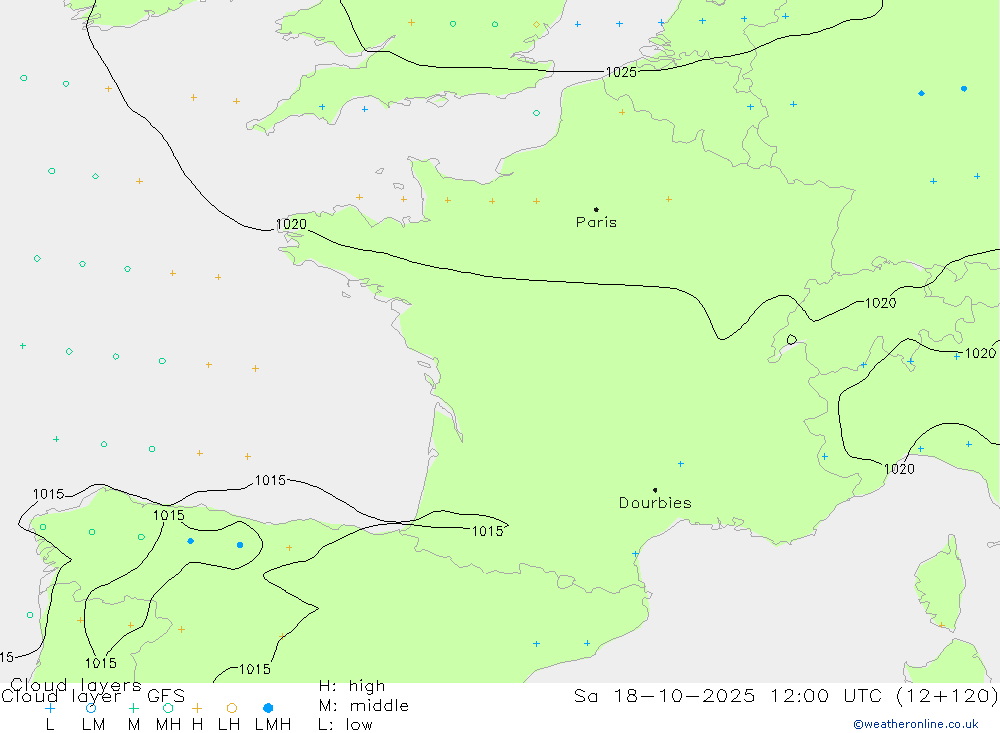Image resolution: width=1000 pixels, height=733 pixels.
Task: Click the LMH legend letters
Action: pyautogui.click(x=273, y=725)
